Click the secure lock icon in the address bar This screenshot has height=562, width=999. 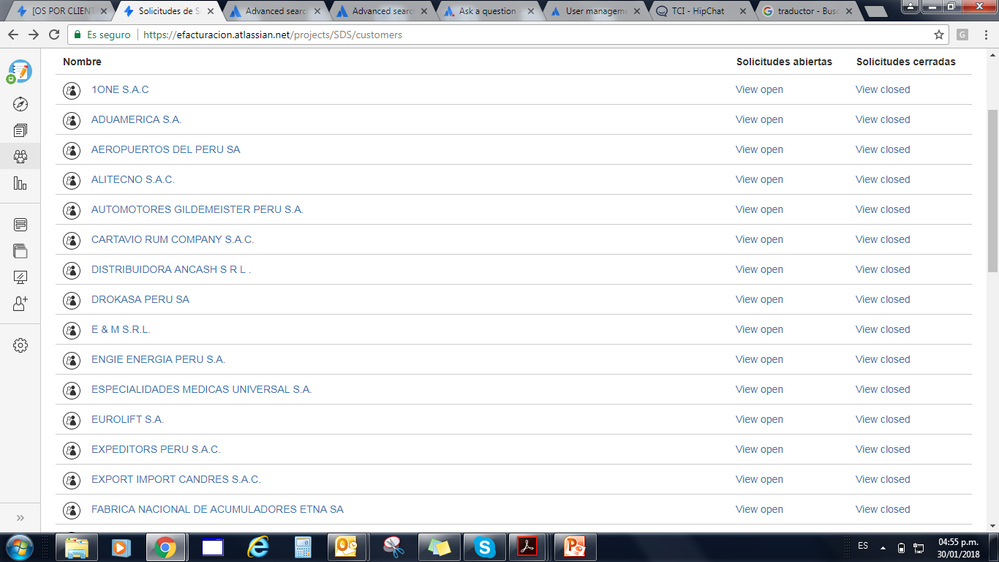78,34
